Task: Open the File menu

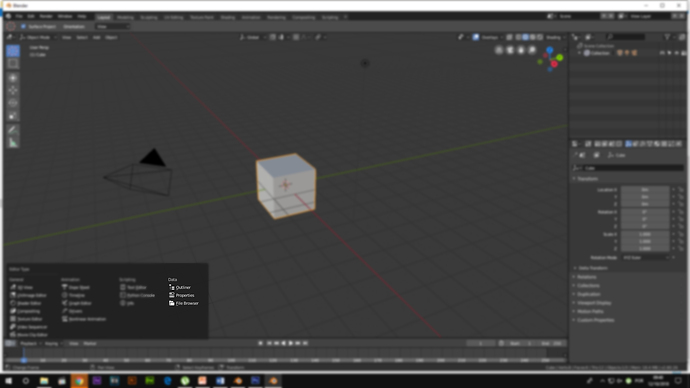Action: (19, 16)
